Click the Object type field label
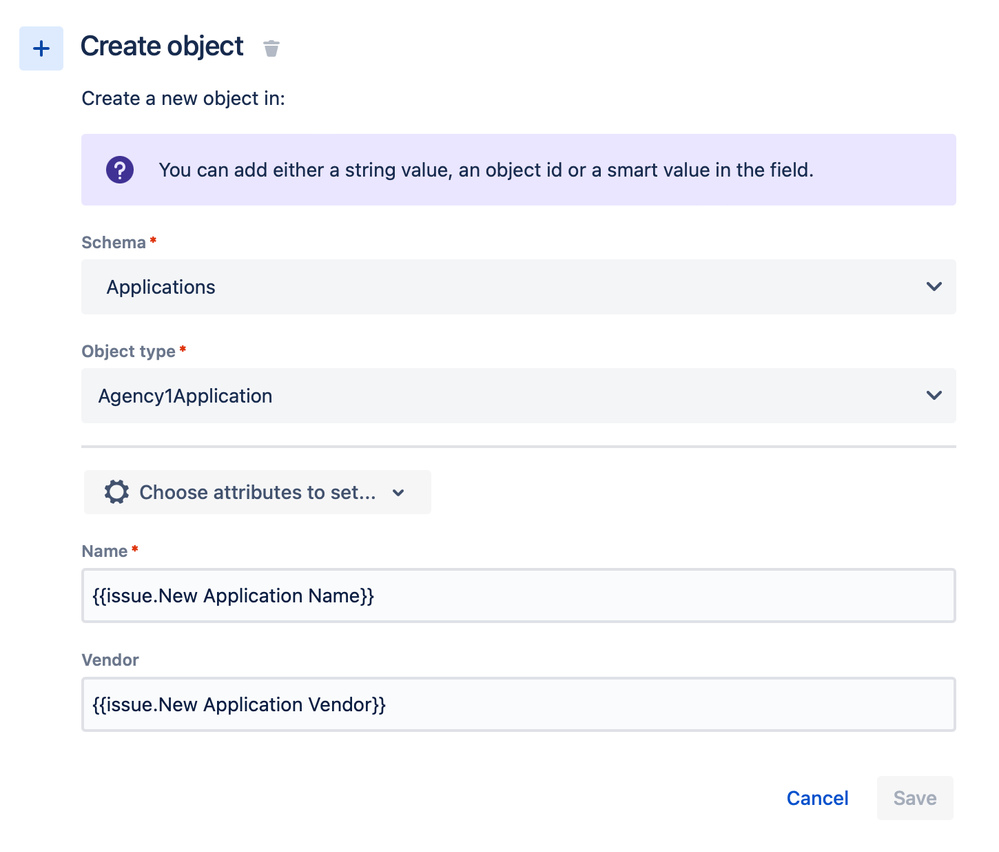The width and height of the screenshot is (999, 852). [128, 352]
